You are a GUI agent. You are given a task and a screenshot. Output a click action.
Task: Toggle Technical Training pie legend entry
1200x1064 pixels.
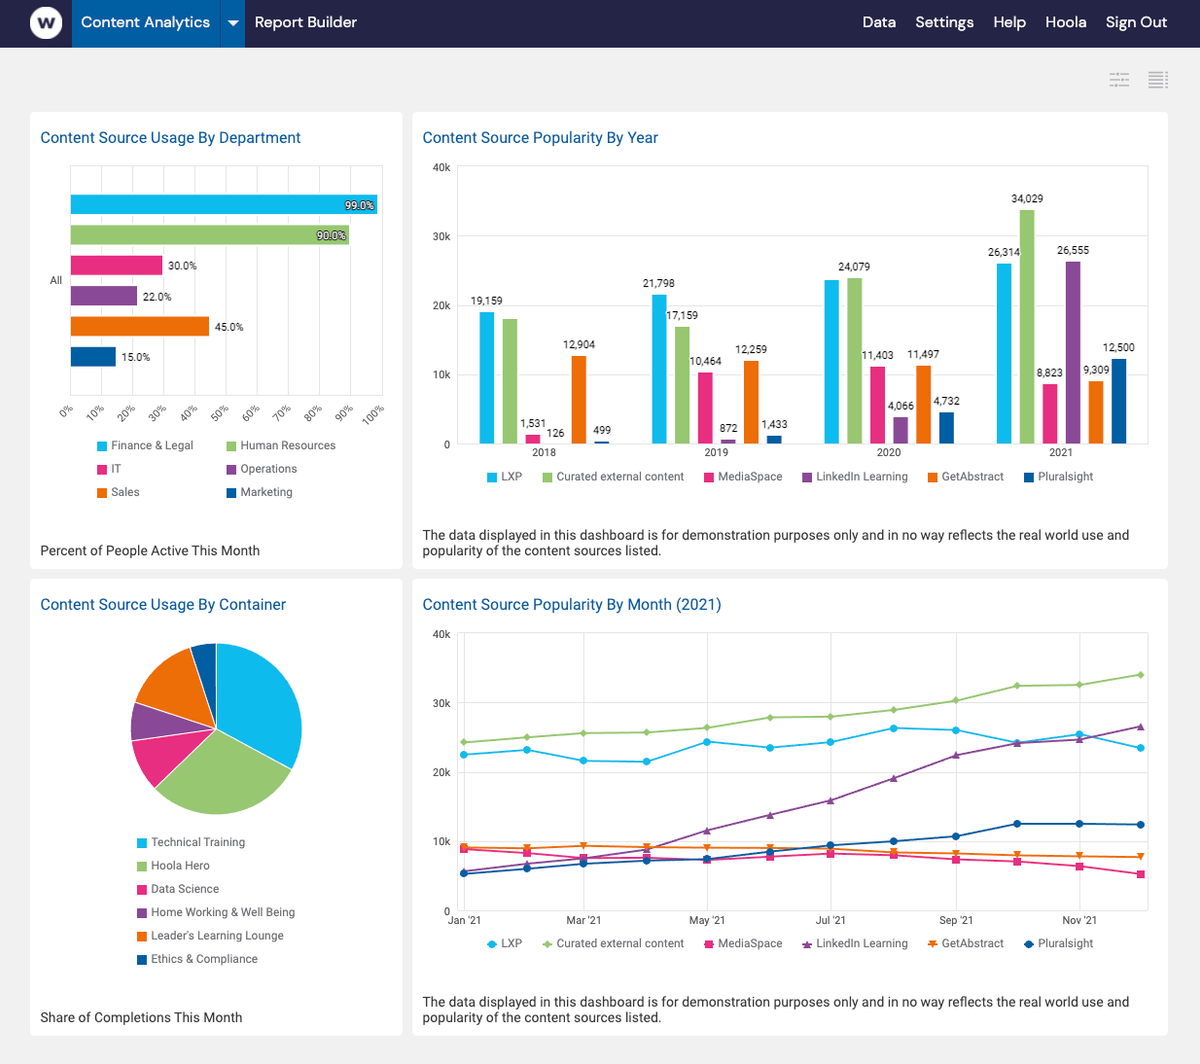coord(191,843)
